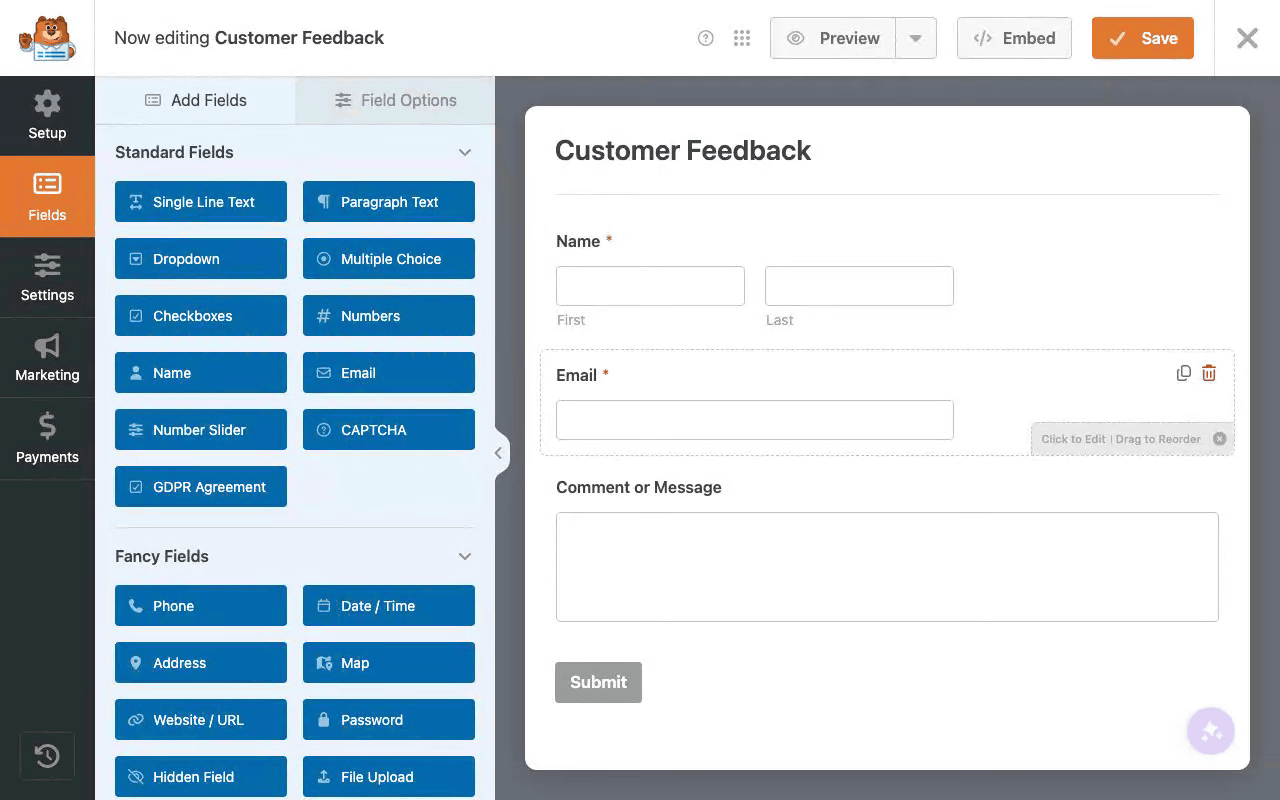Viewport: 1280px width, 800px height.
Task: Click the First name input box
Action: pyautogui.click(x=650, y=286)
